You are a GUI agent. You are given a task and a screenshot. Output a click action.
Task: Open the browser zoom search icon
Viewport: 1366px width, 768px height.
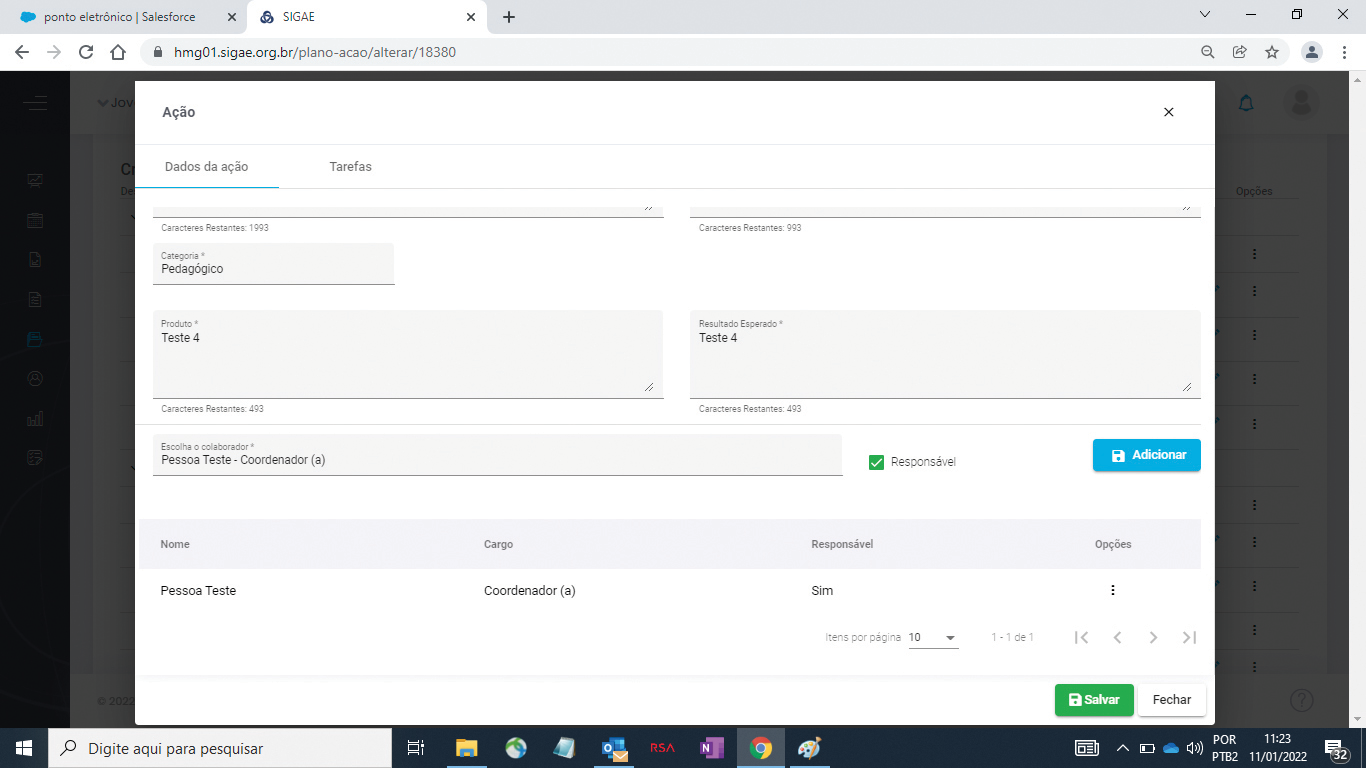click(1207, 52)
